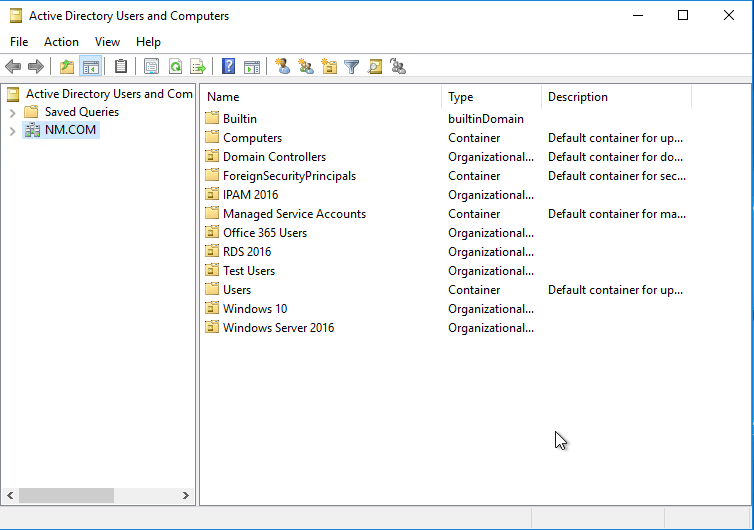Select Domain Controllers name text

[274, 156]
